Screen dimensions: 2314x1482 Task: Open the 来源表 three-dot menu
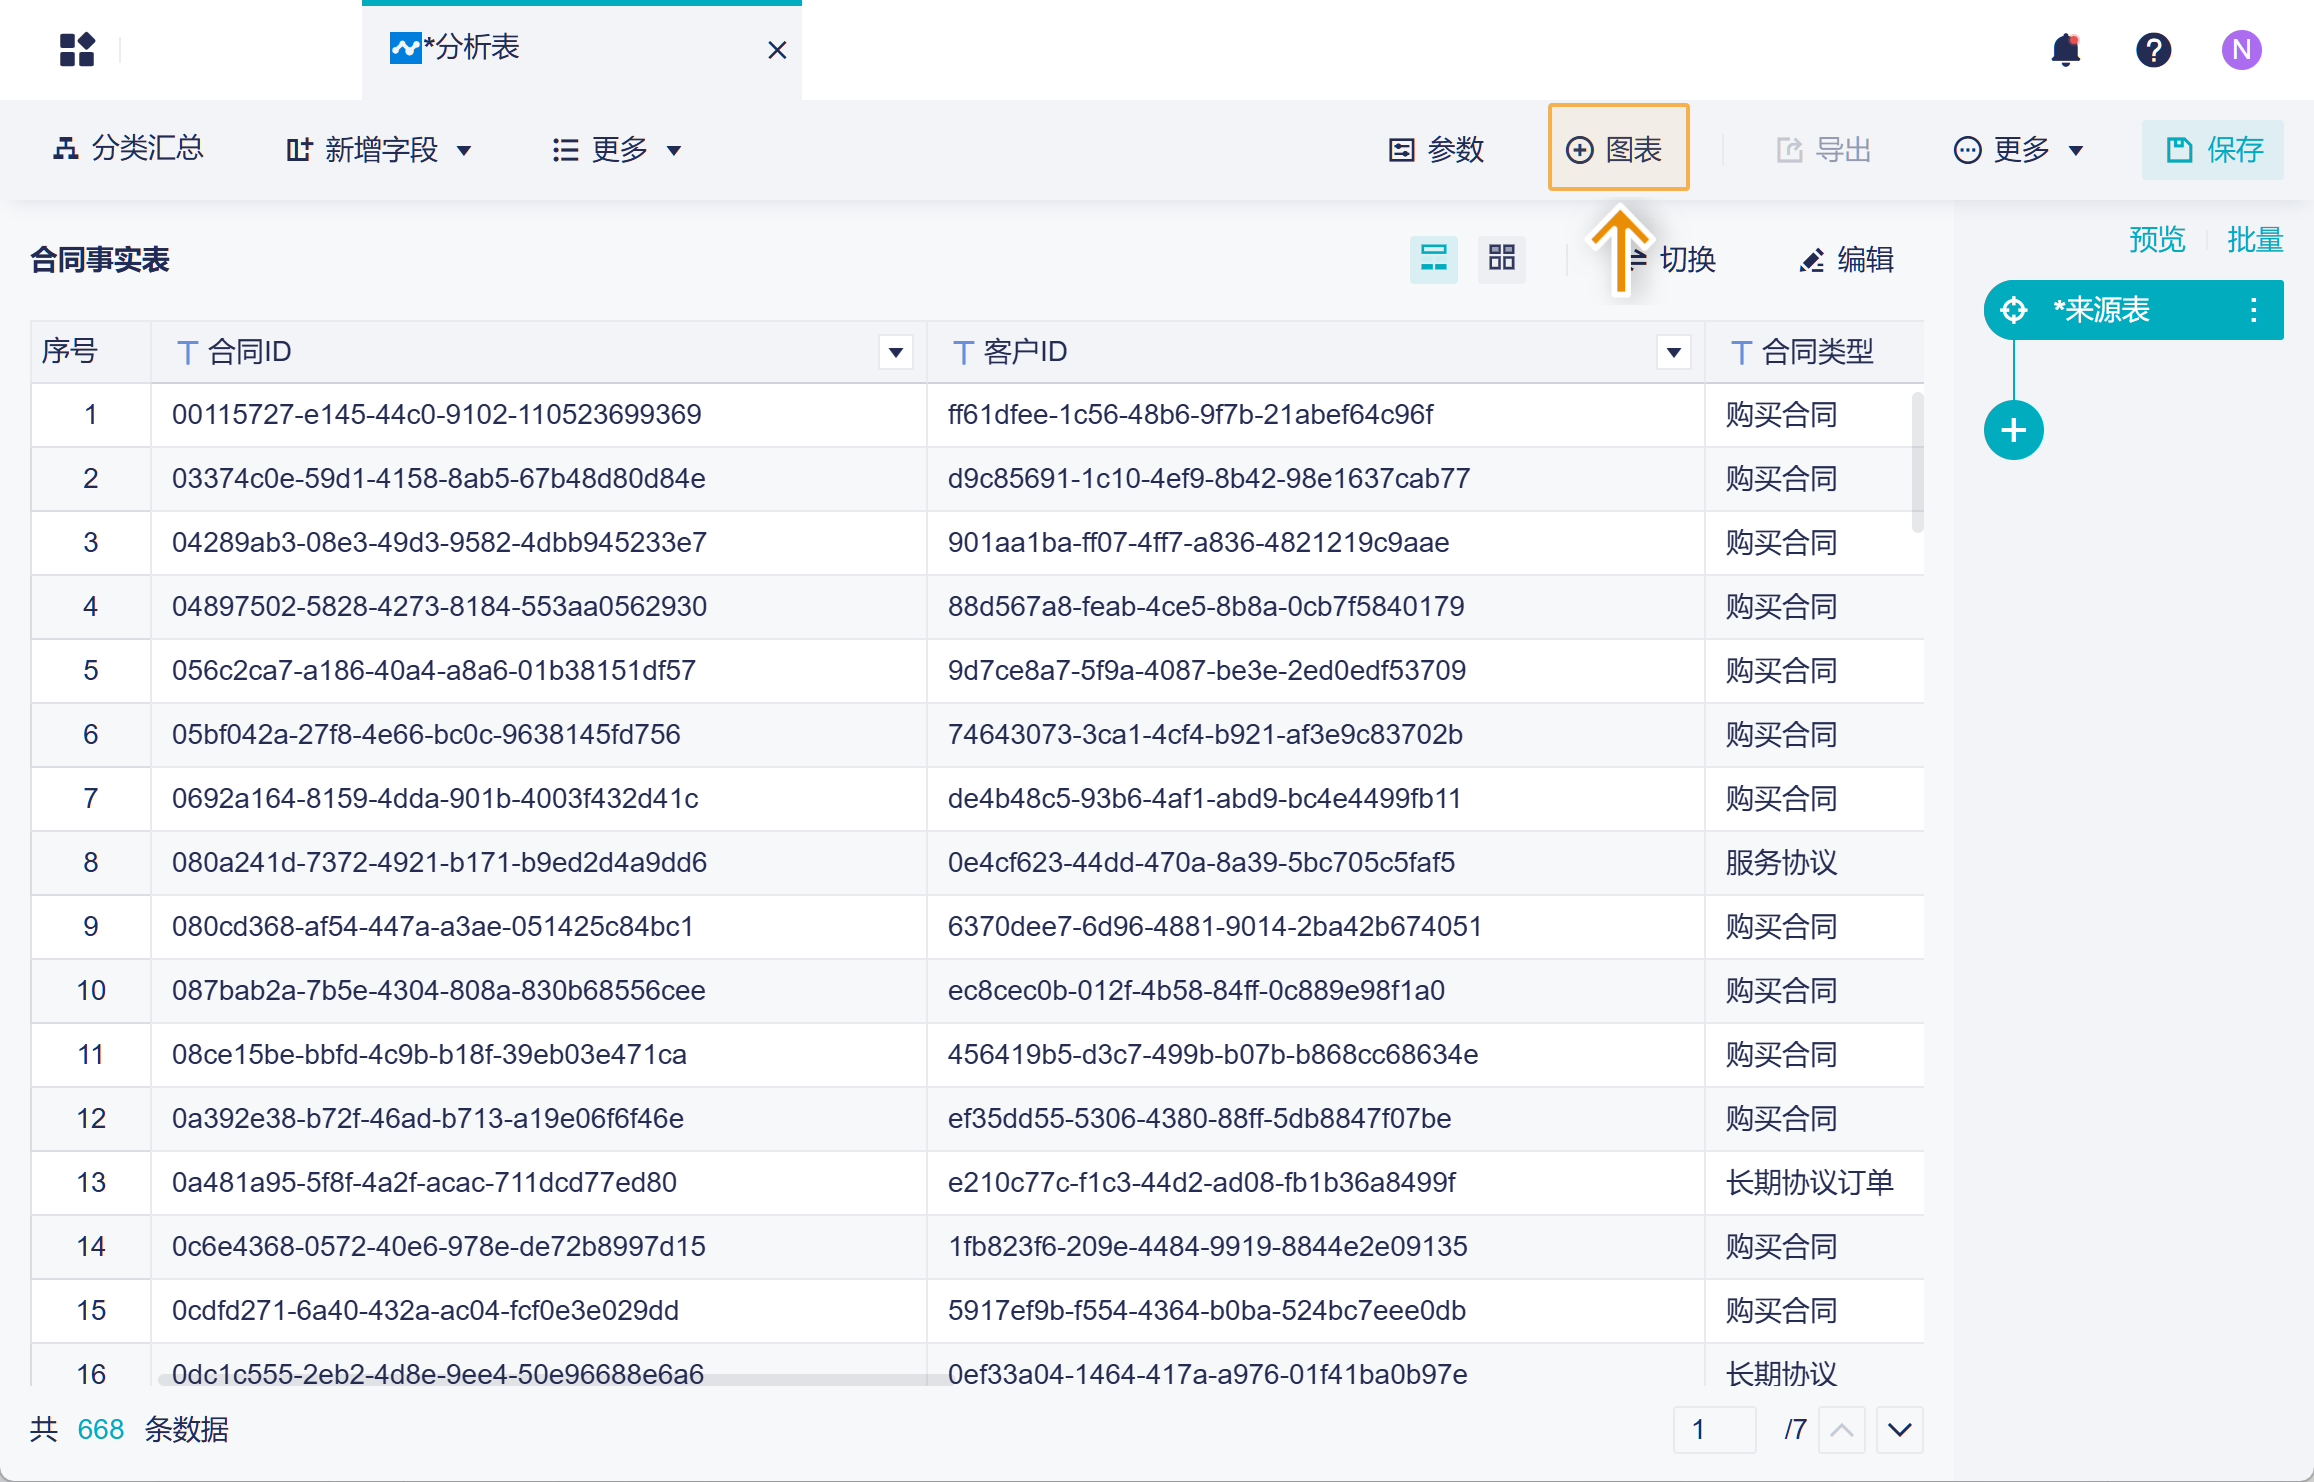tap(2253, 310)
